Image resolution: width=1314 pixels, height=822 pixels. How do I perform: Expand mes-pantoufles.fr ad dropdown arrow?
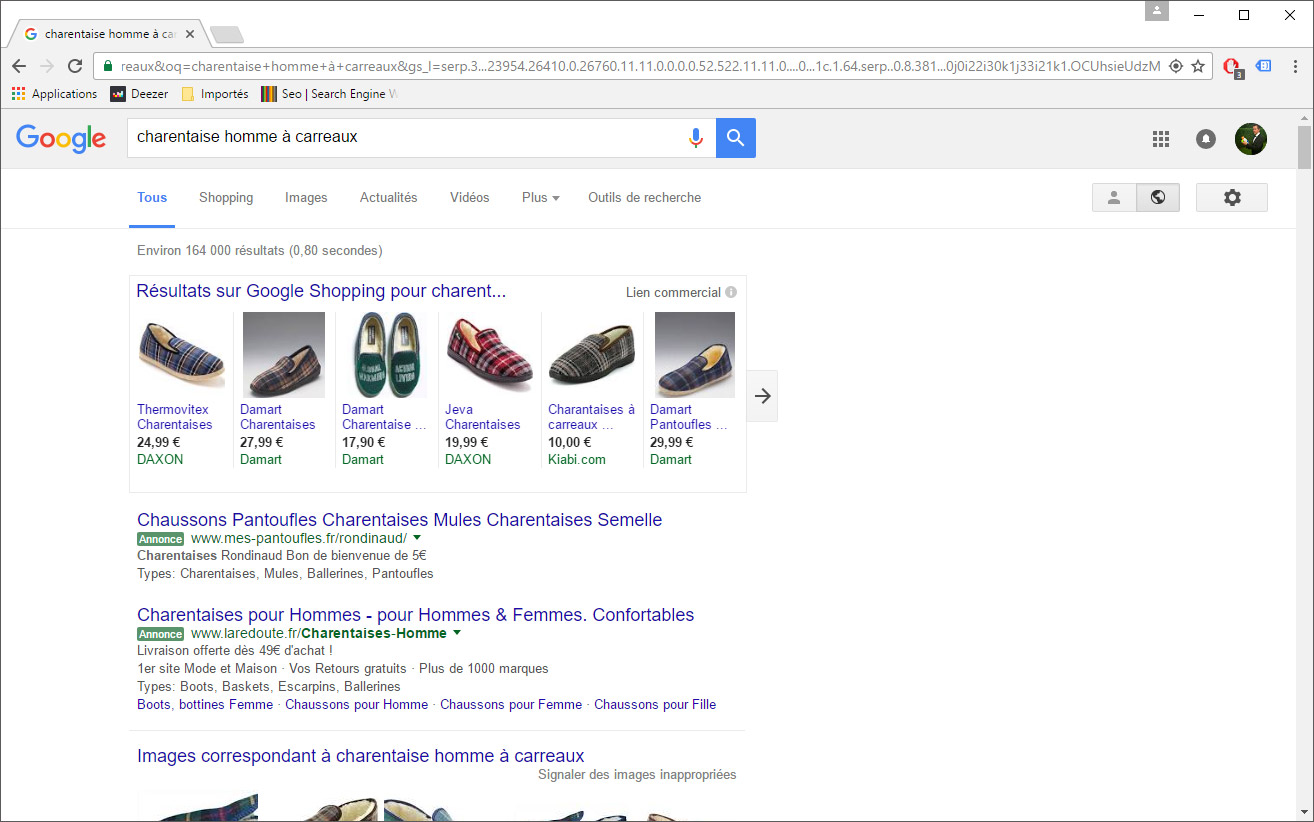coord(417,538)
